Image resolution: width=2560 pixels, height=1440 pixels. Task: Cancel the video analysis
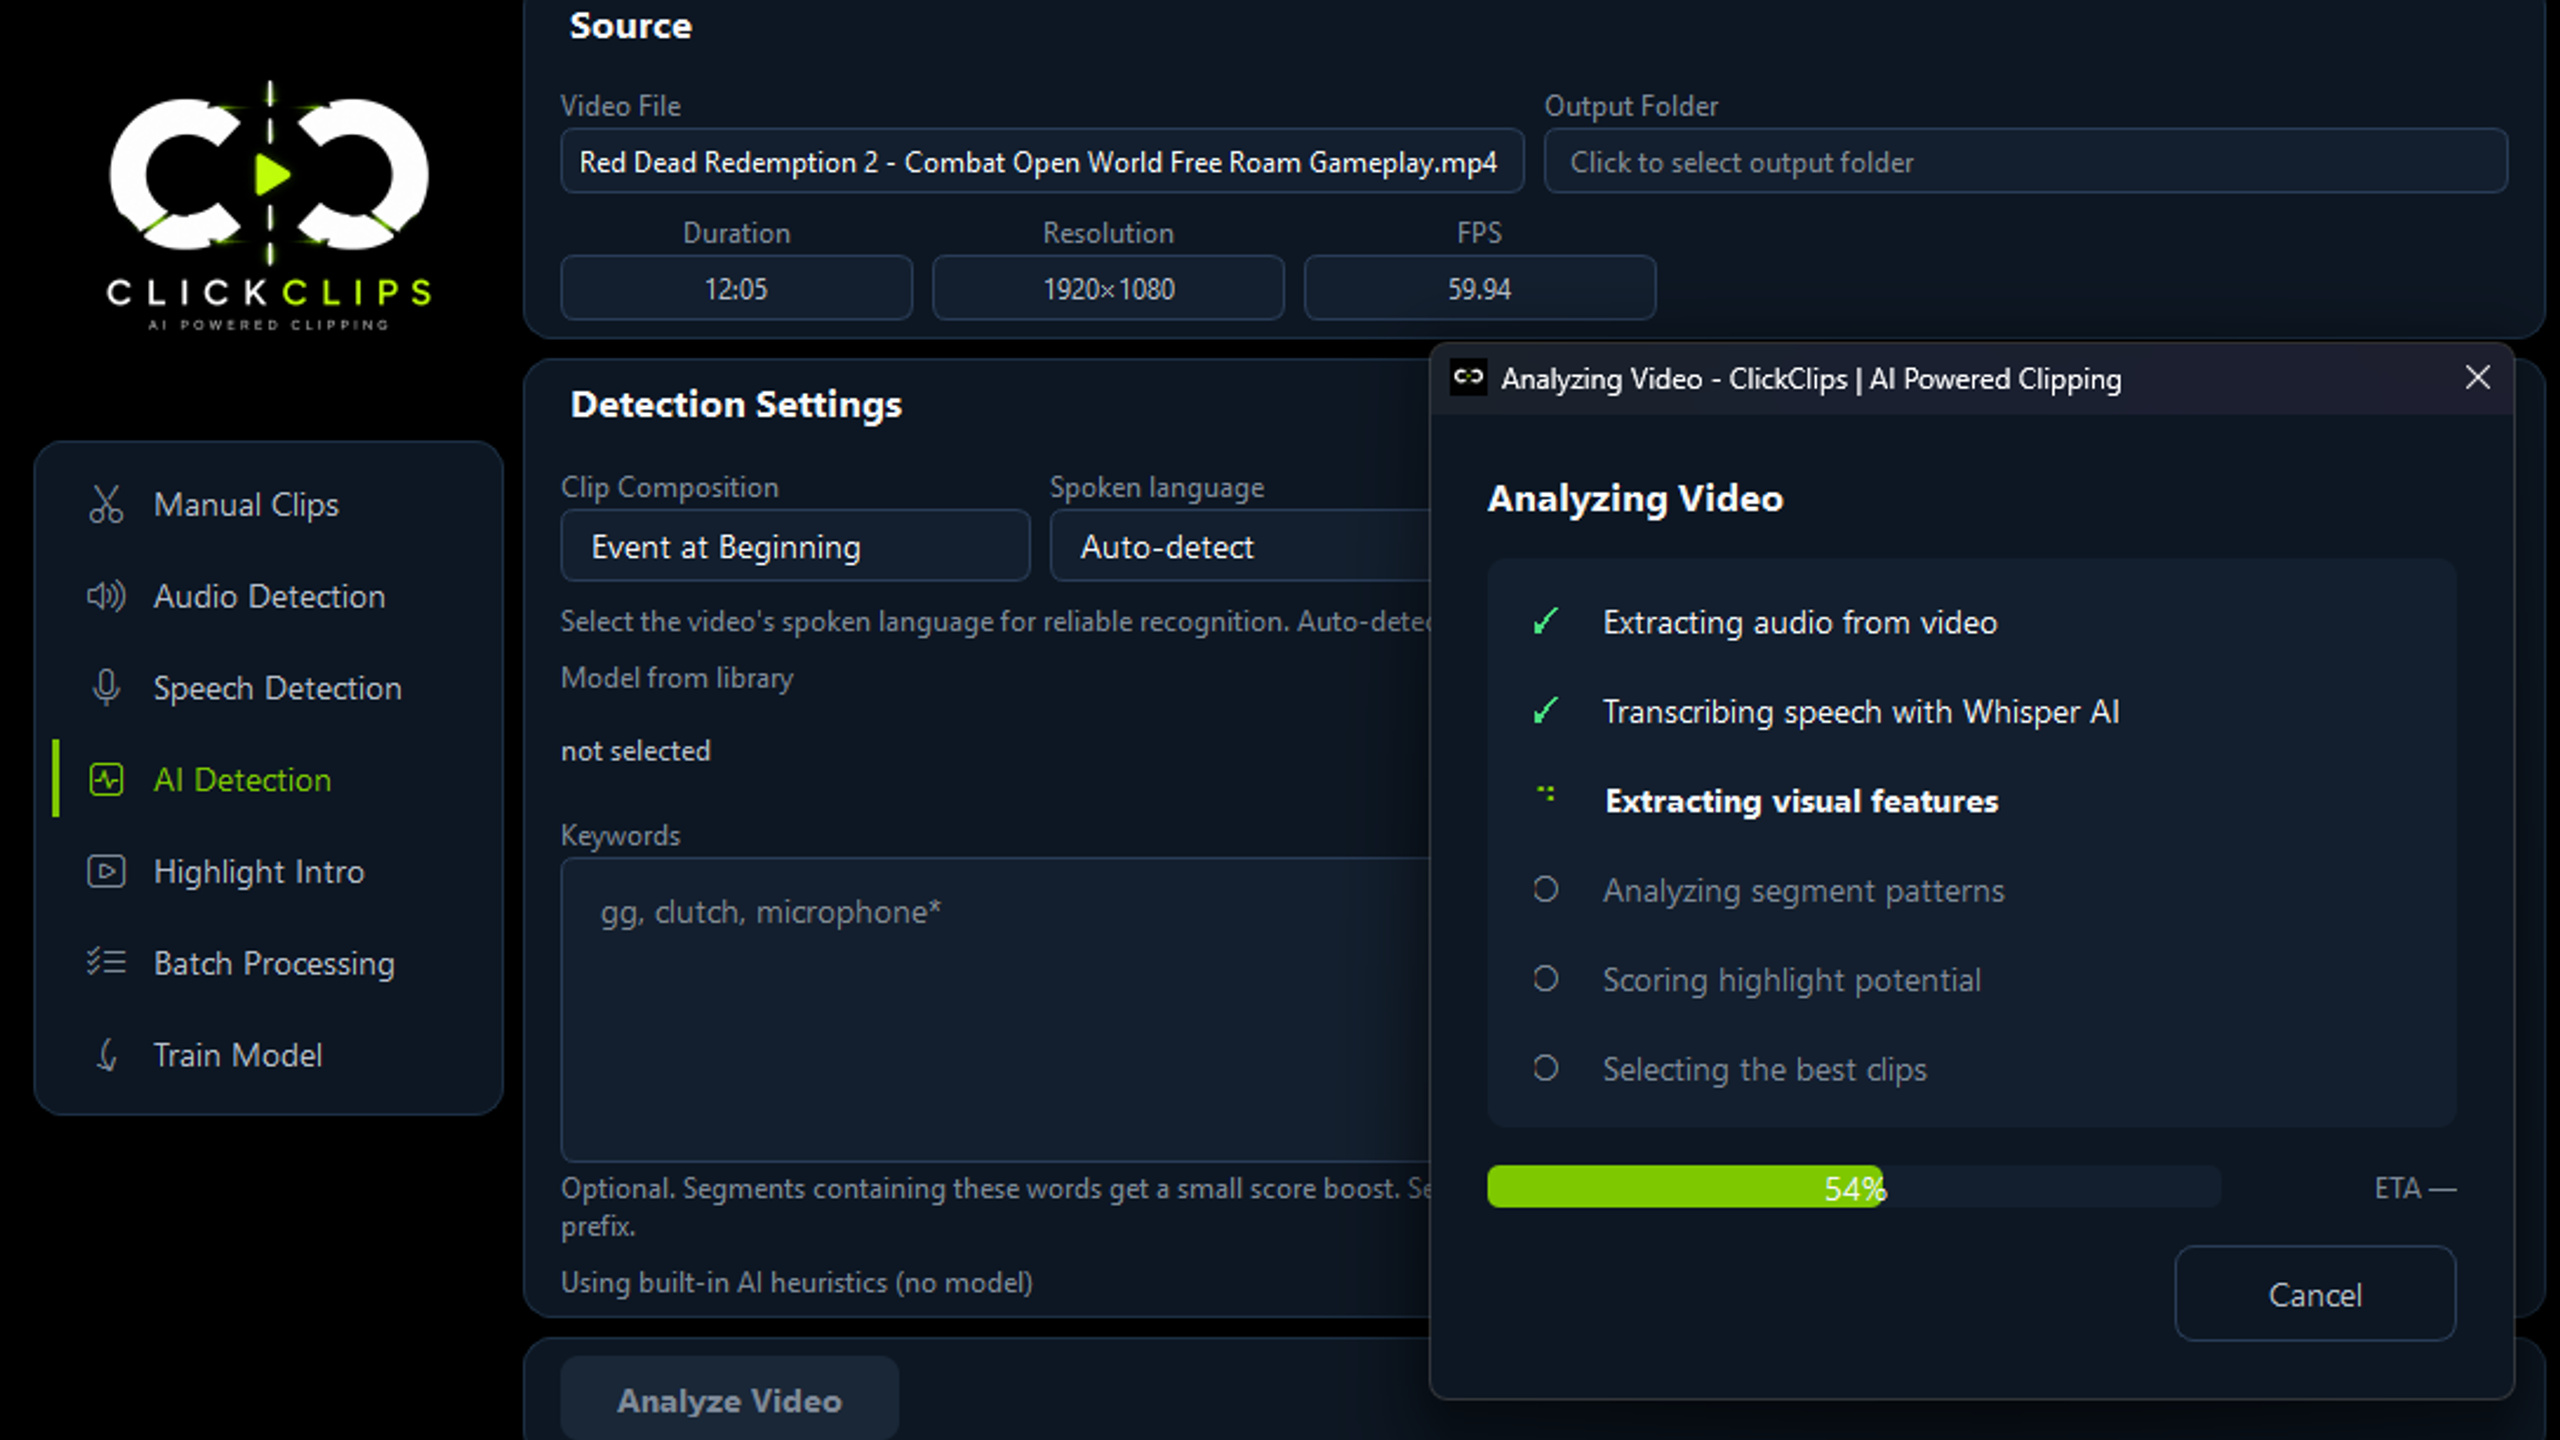(x=2315, y=1294)
